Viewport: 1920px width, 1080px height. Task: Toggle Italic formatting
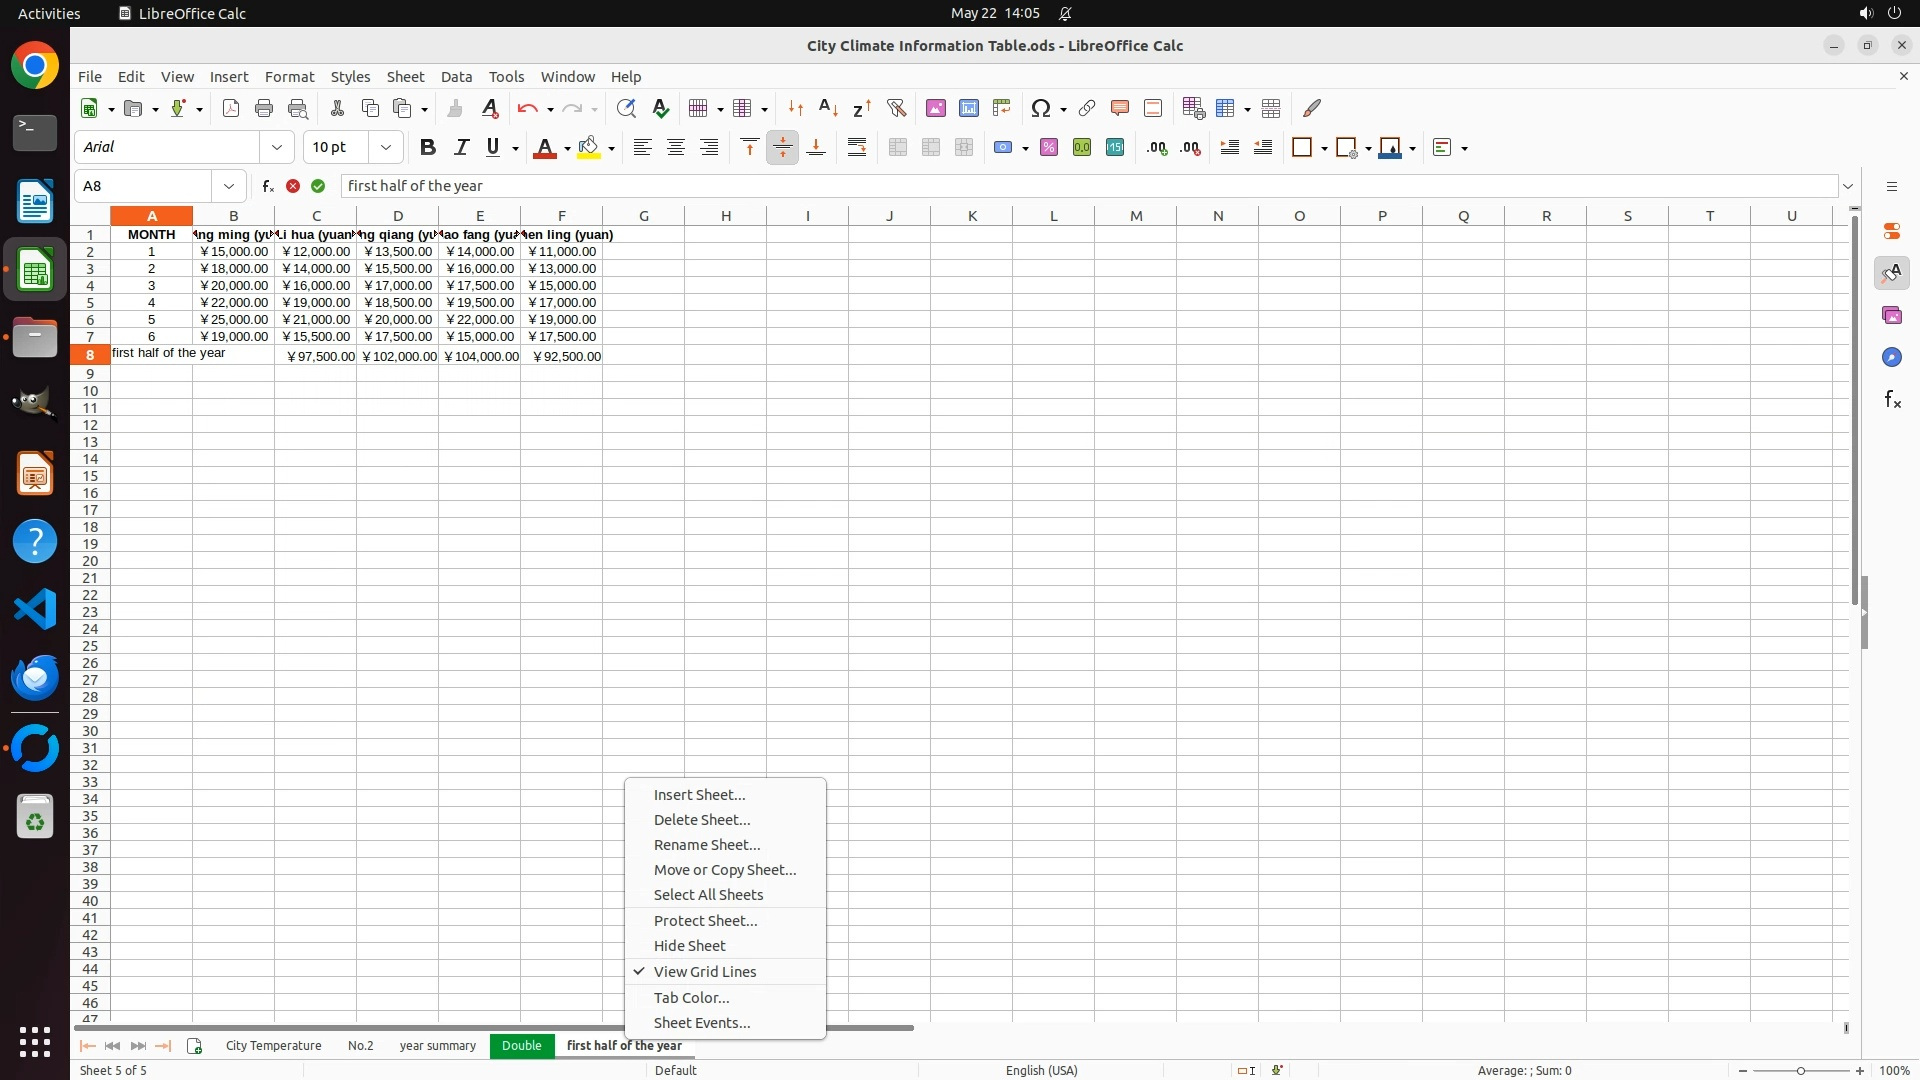pos(461,148)
